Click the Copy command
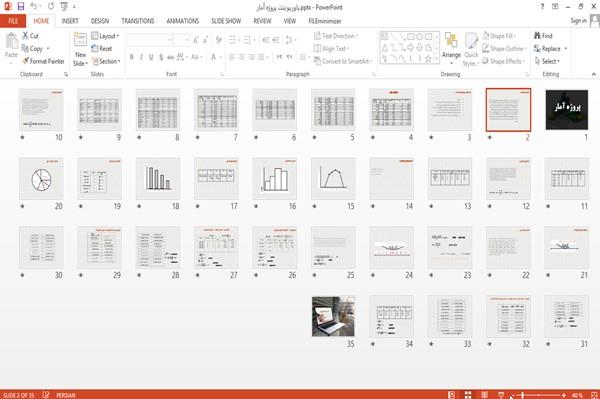The width and height of the screenshot is (600, 399). point(32,49)
